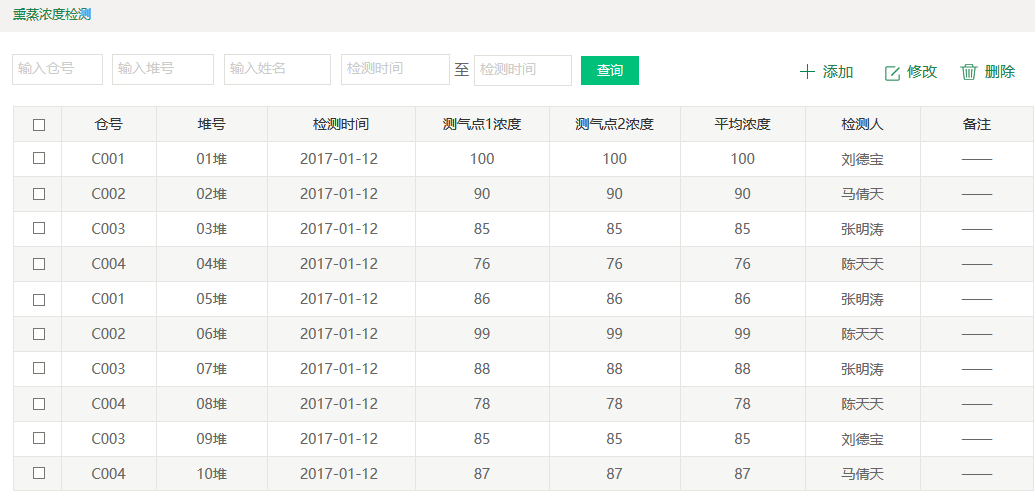Select the 02堆 cell
Viewport: 1035px width, 495px height.
coord(212,194)
